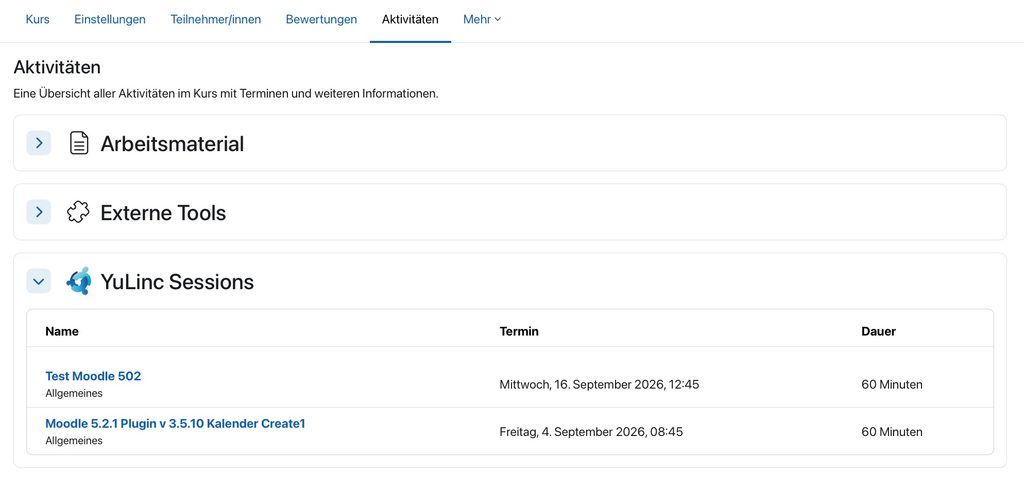This screenshot has width=1024, height=481.
Task: Open the Mehr dropdown menu
Action: [x=482, y=20]
